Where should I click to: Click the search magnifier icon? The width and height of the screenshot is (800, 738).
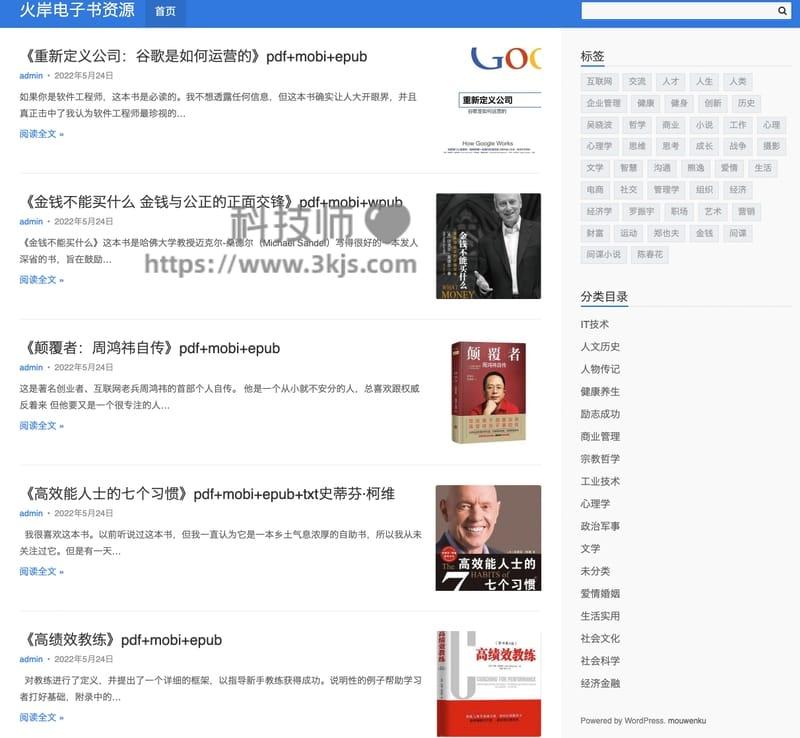[782, 11]
